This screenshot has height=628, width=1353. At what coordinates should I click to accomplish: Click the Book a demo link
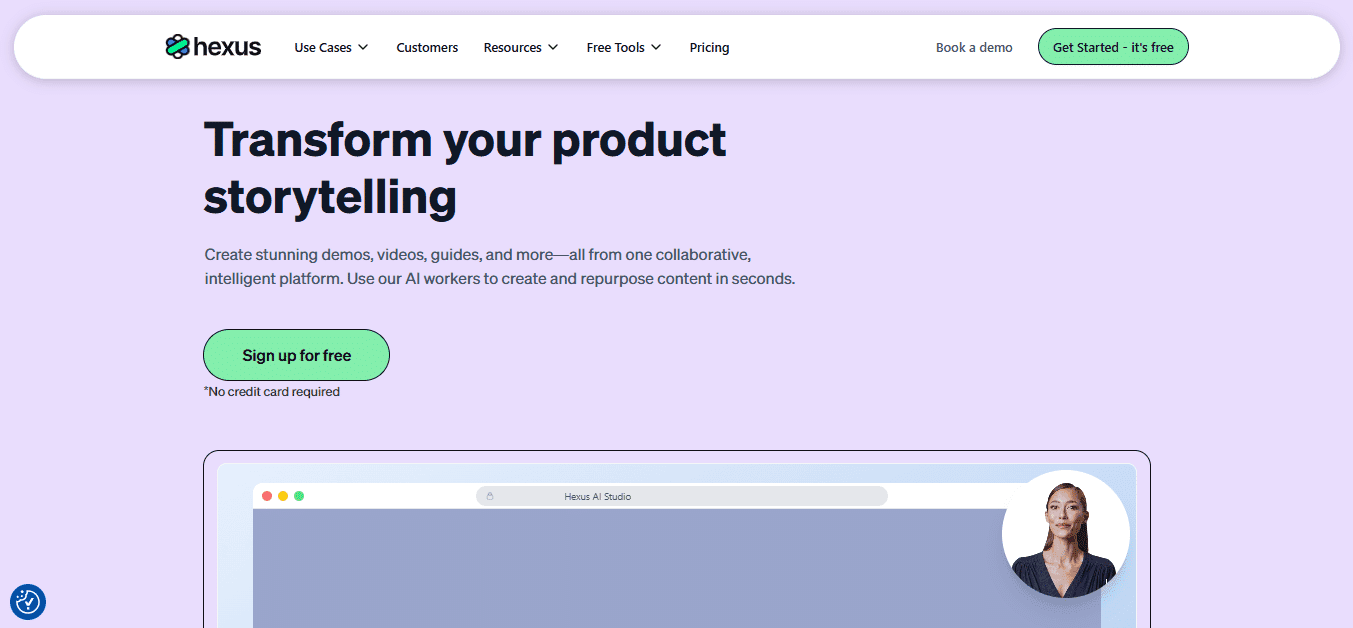pos(974,47)
